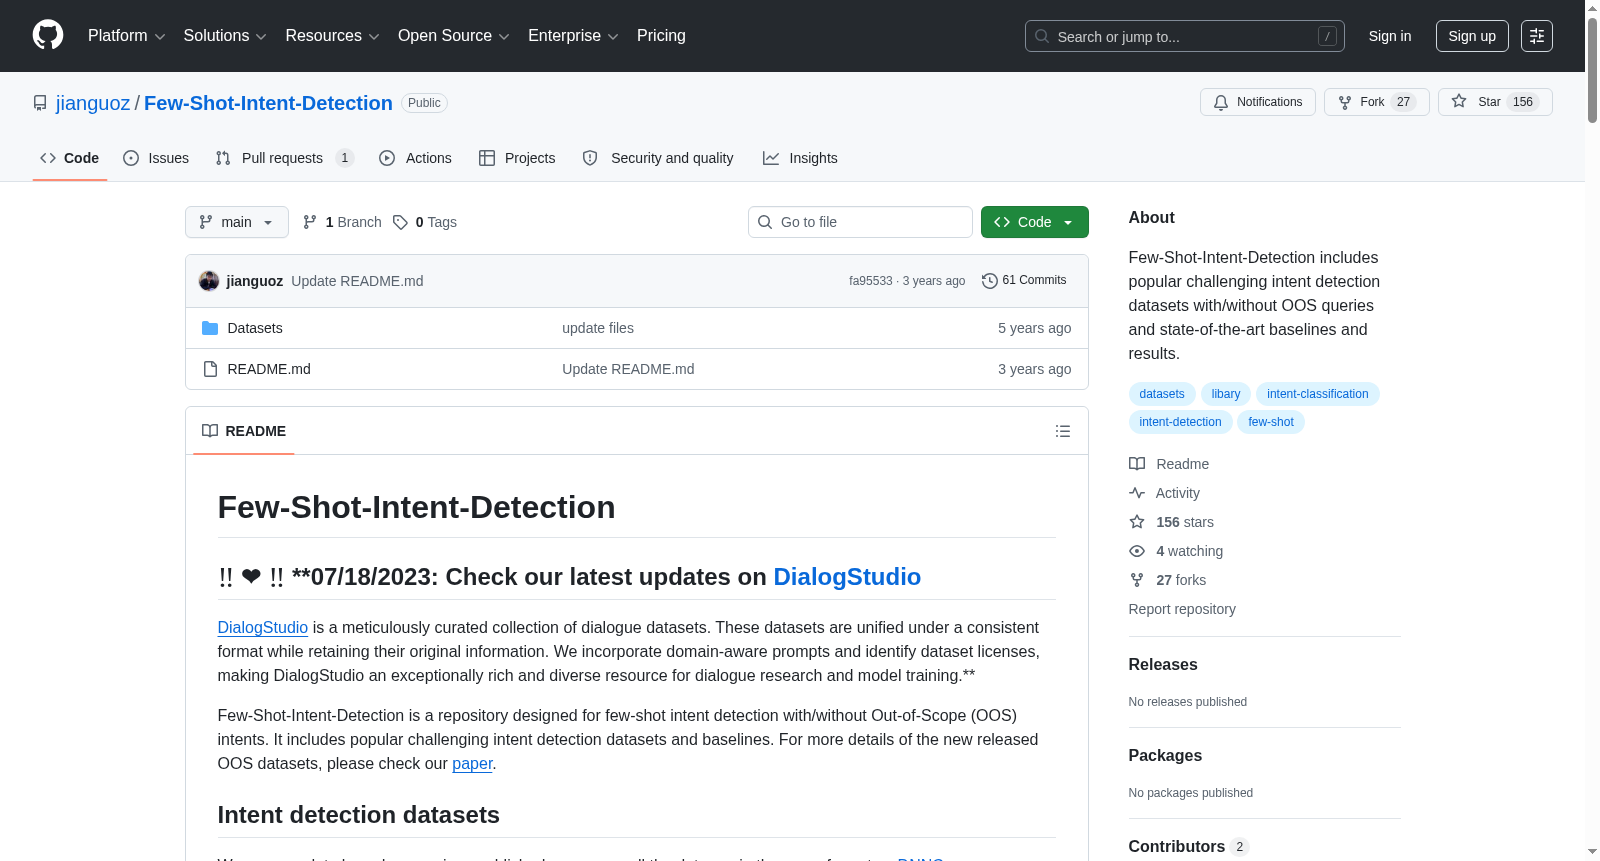Click the Notifications button
Image resolution: width=1600 pixels, height=861 pixels.
coord(1258,102)
